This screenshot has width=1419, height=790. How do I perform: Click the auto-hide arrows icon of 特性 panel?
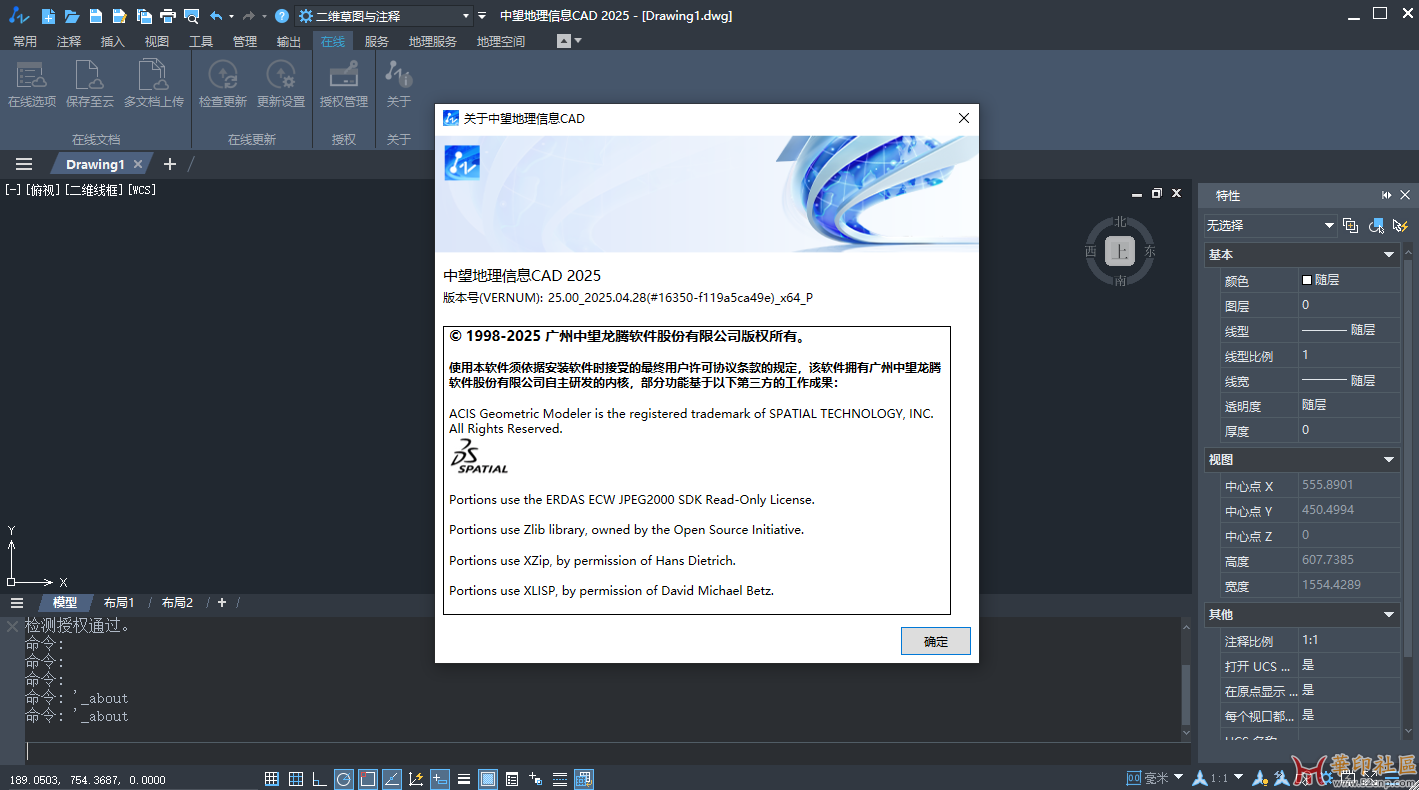[1387, 195]
